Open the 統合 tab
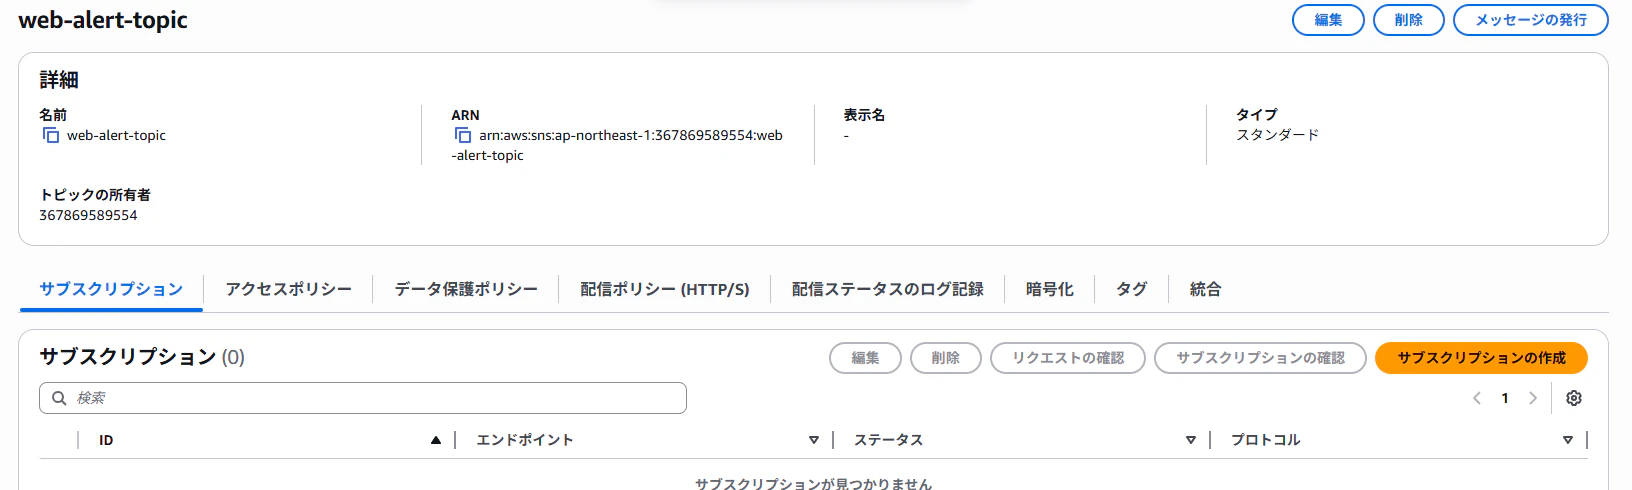Image resolution: width=1632 pixels, height=490 pixels. 1205,289
